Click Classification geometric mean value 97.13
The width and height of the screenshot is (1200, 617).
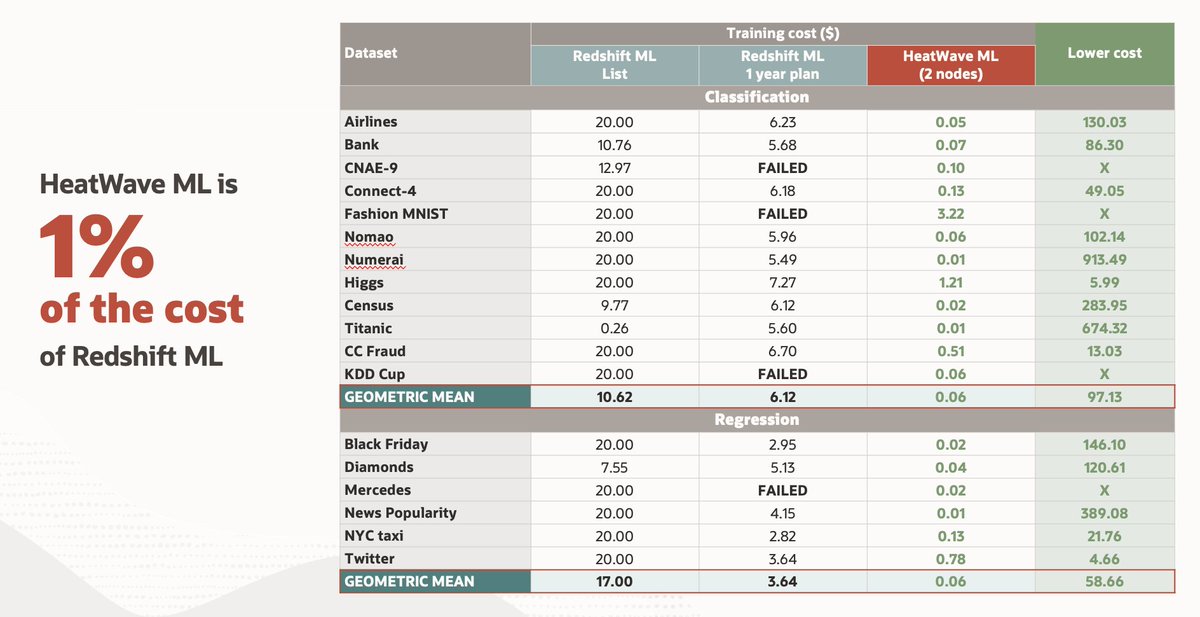point(1104,397)
